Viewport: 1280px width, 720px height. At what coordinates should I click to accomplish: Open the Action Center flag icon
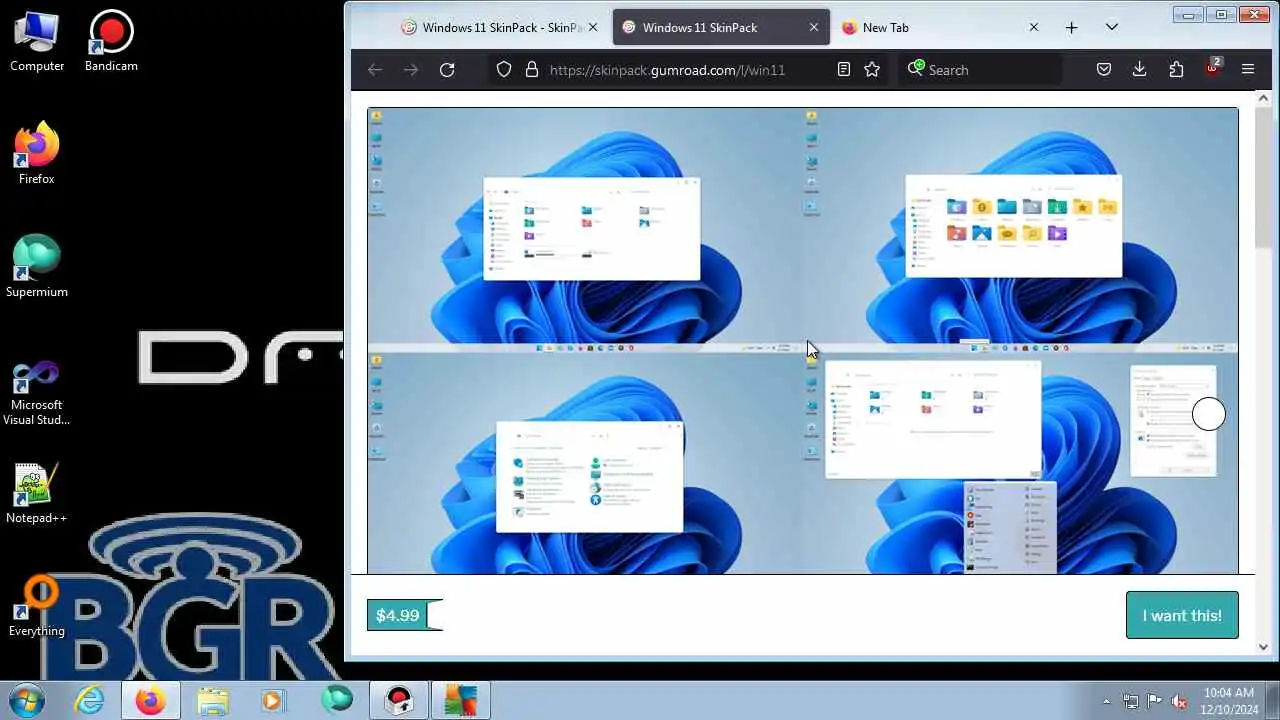tap(1155, 701)
